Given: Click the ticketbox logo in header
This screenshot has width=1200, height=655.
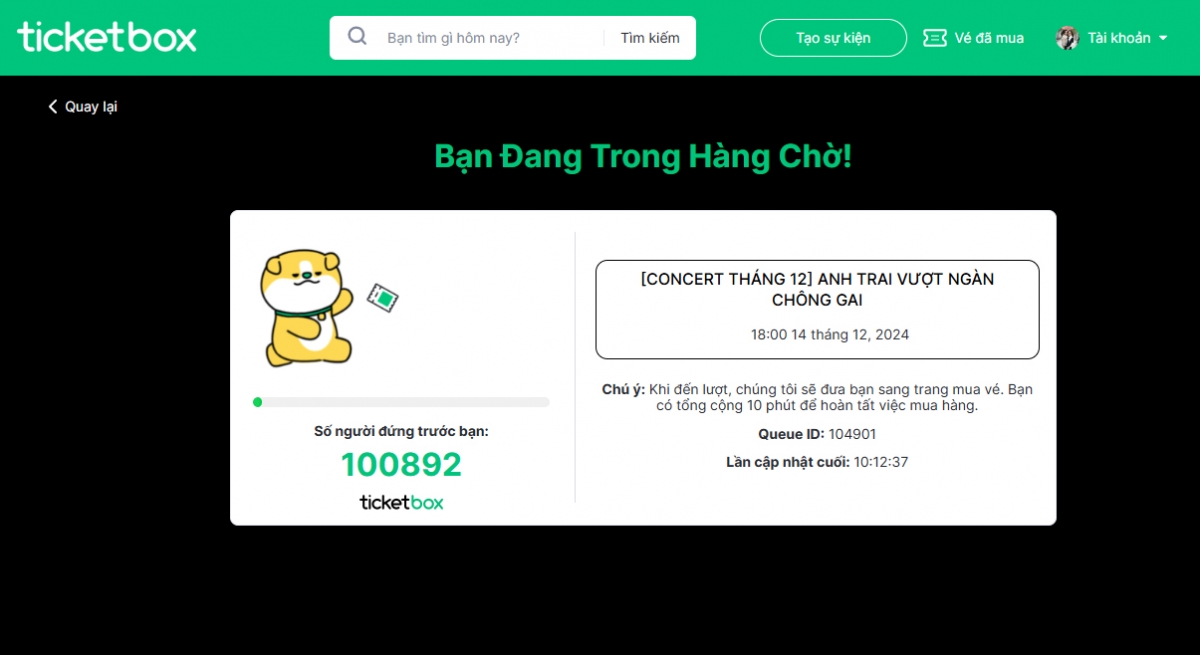Looking at the screenshot, I should point(107,37).
